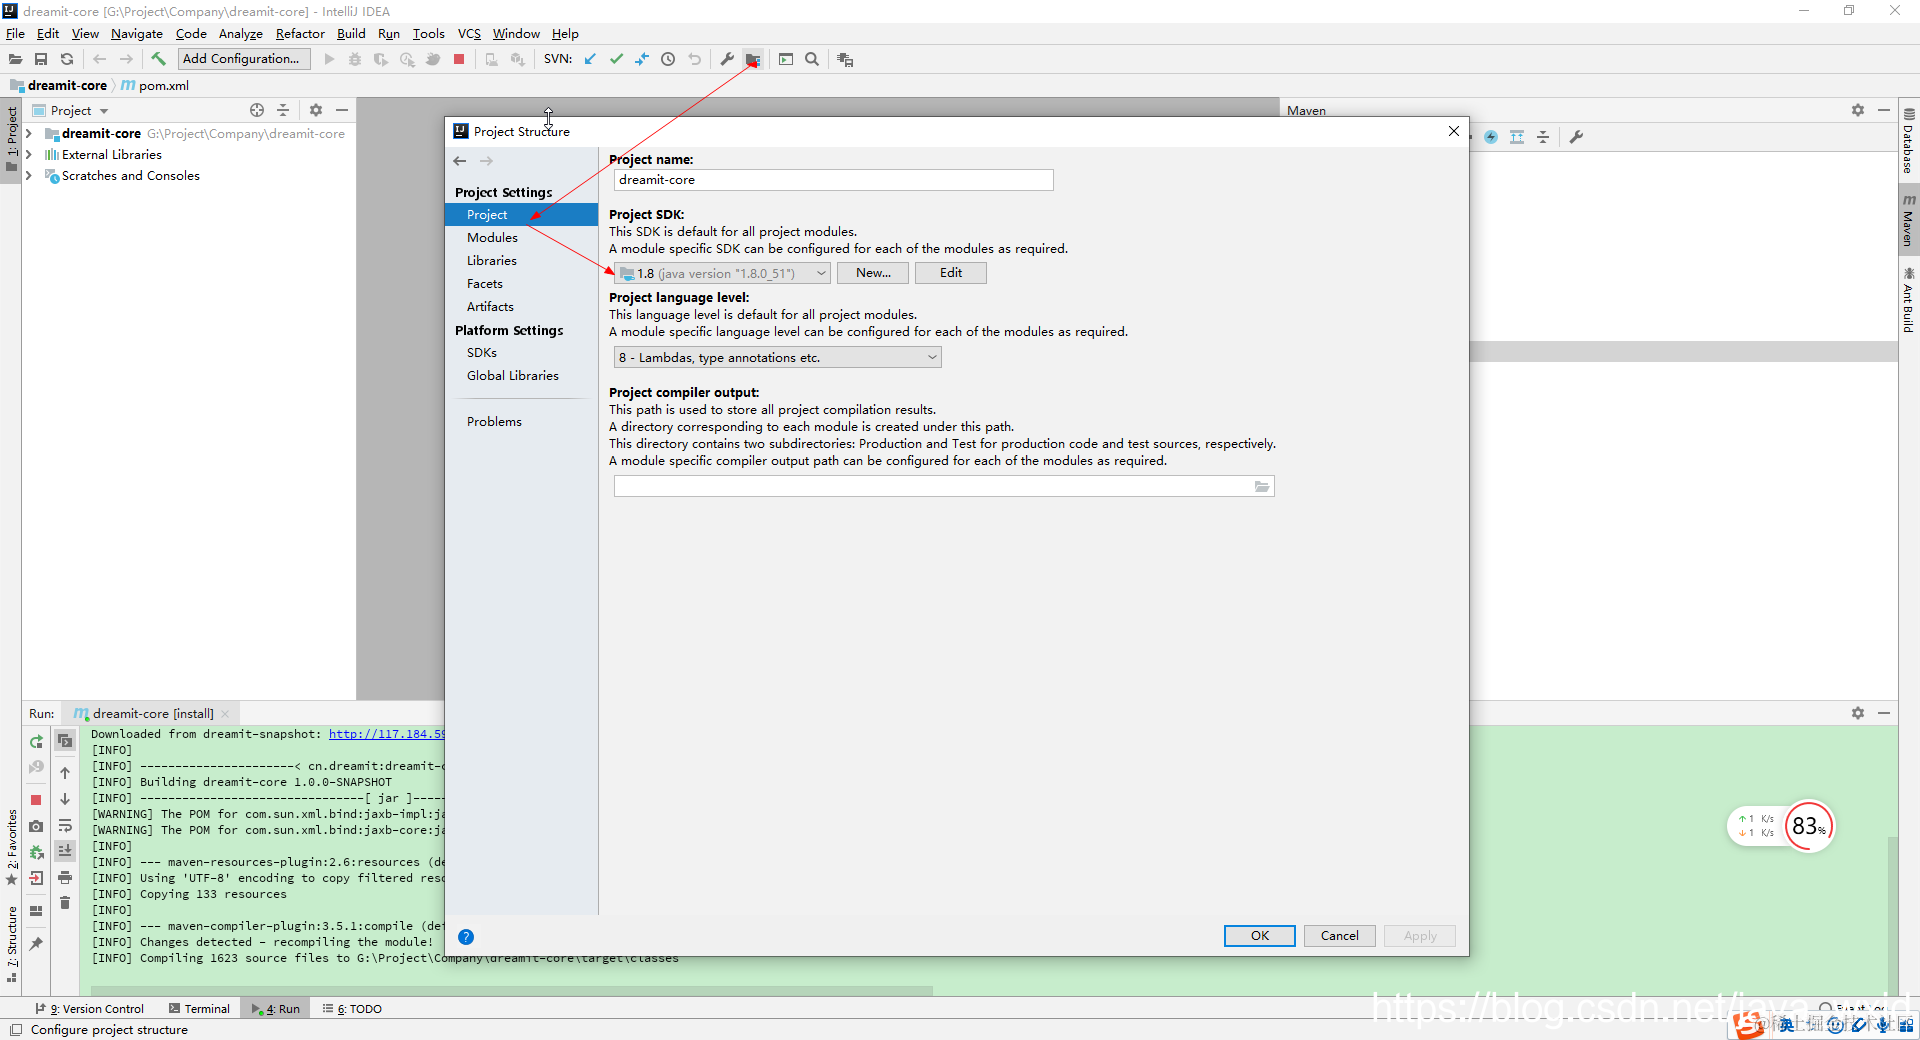Click the compiler output path field

[933, 486]
